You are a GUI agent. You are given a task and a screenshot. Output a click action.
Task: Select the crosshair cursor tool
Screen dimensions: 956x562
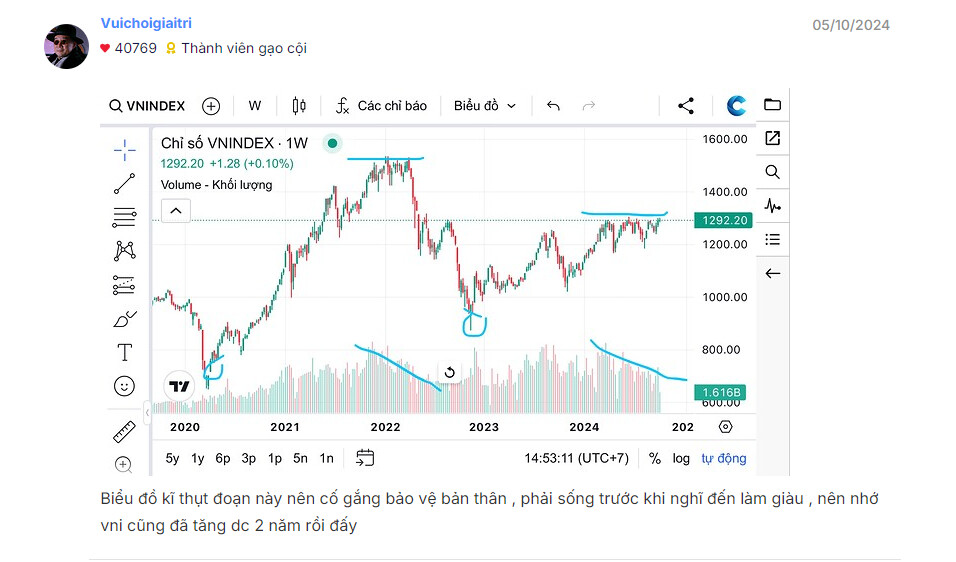124,150
